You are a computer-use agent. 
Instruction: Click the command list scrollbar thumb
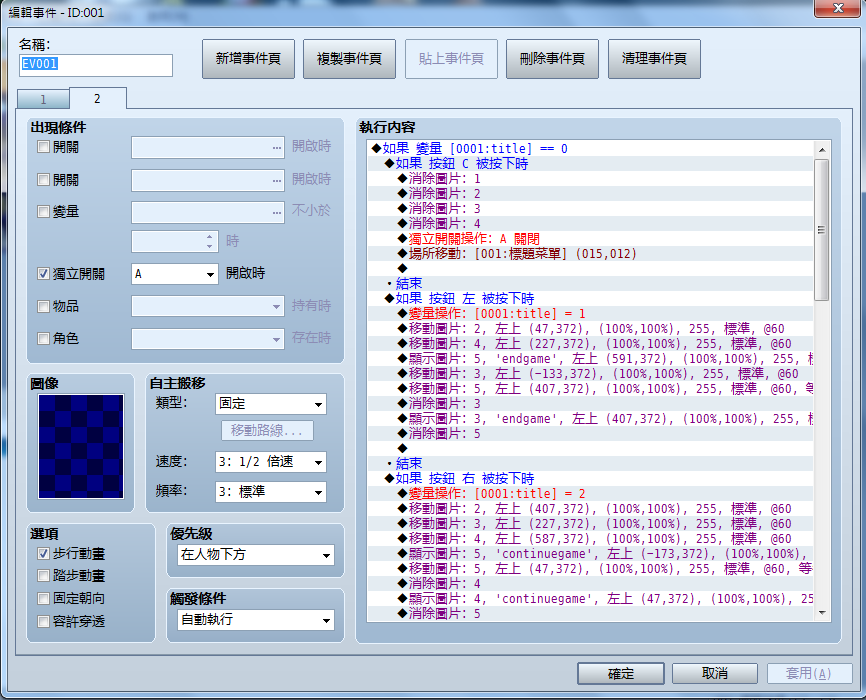[x=822, y=230]
